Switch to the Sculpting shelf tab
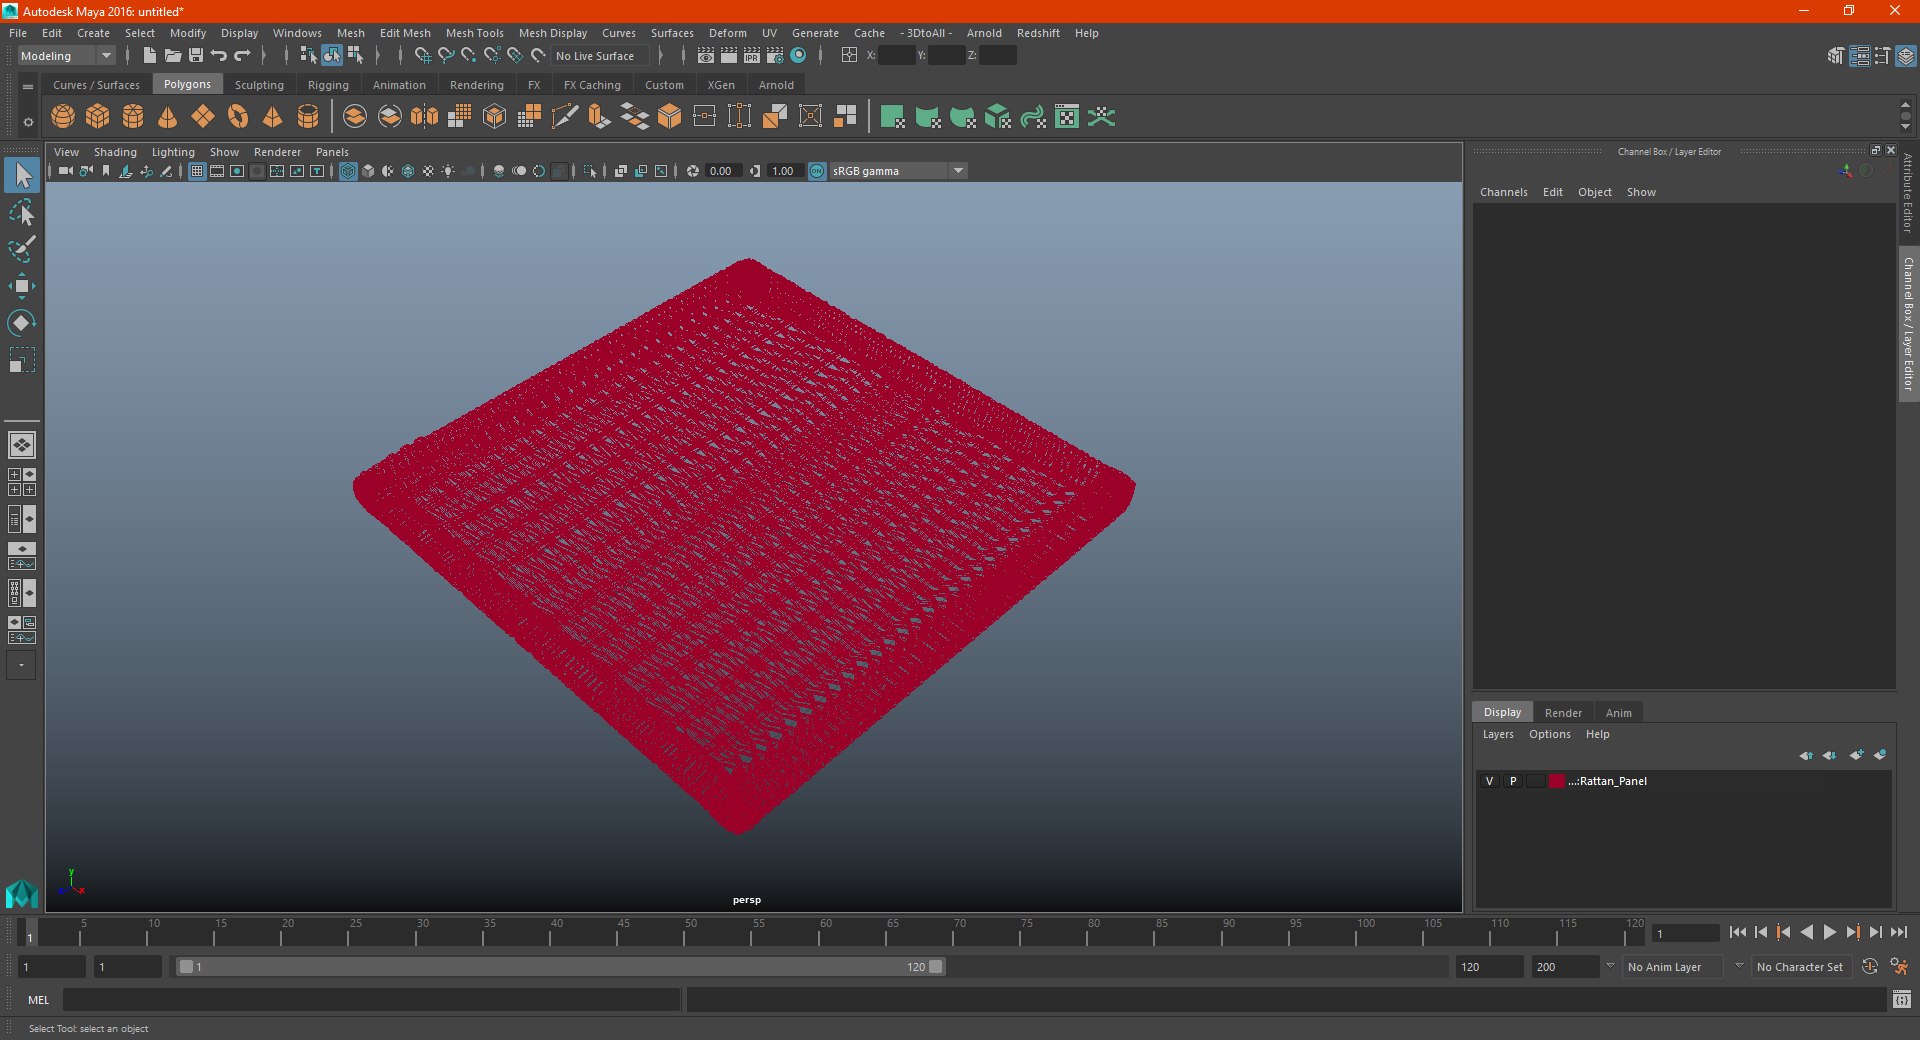 pos(259,85)
